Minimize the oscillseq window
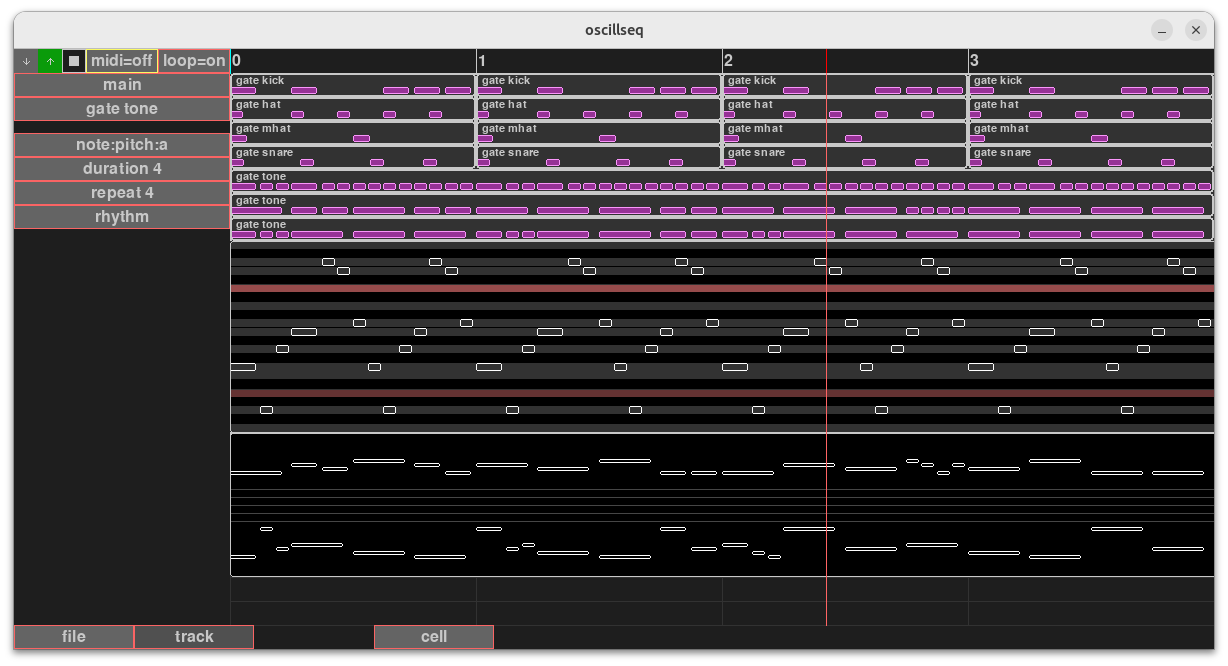 click(x=1160, y=30)
